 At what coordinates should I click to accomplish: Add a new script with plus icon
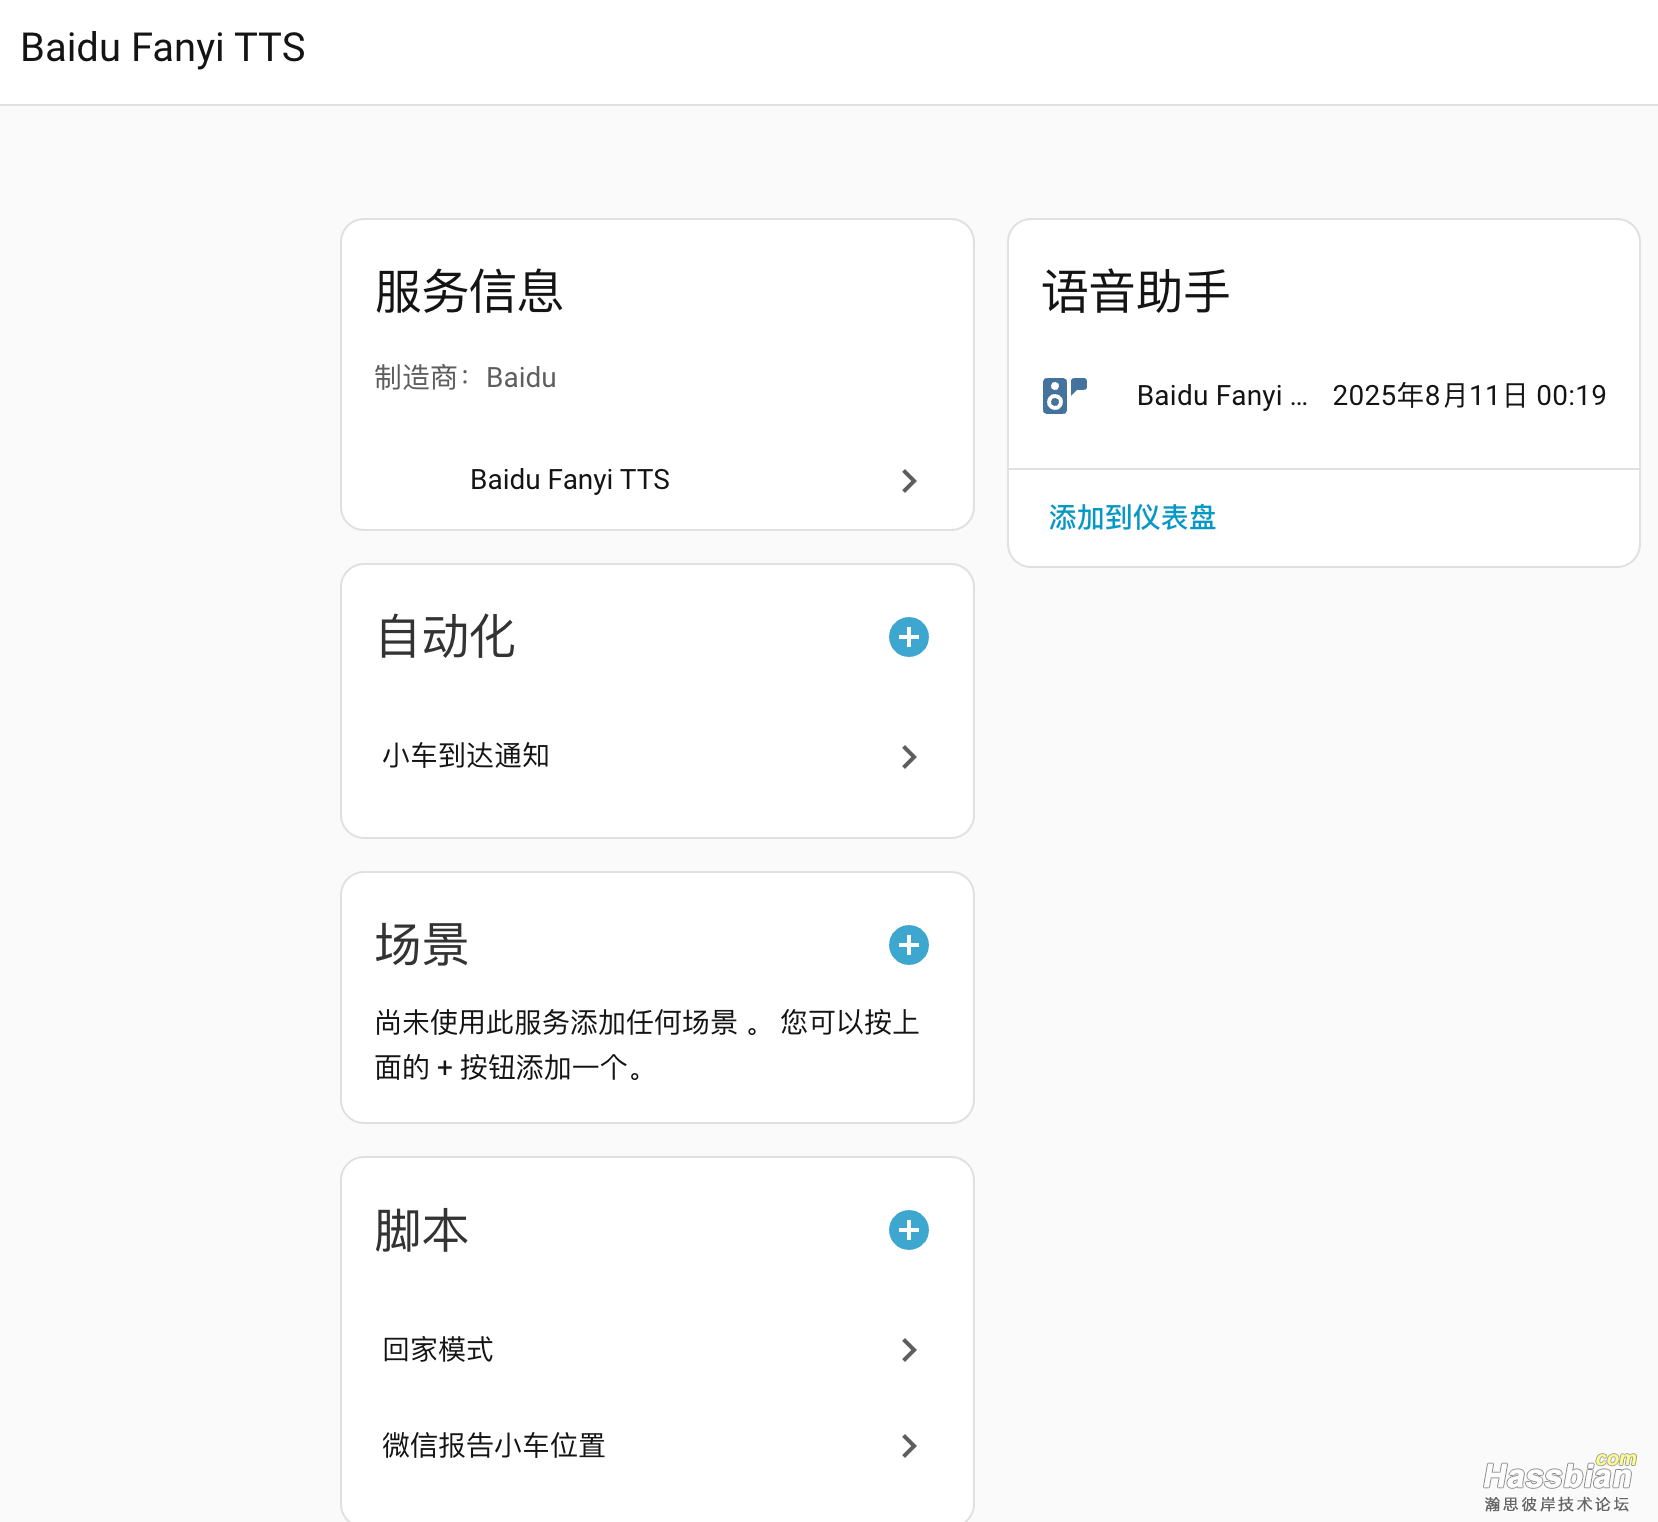(x=908, y=1230)
